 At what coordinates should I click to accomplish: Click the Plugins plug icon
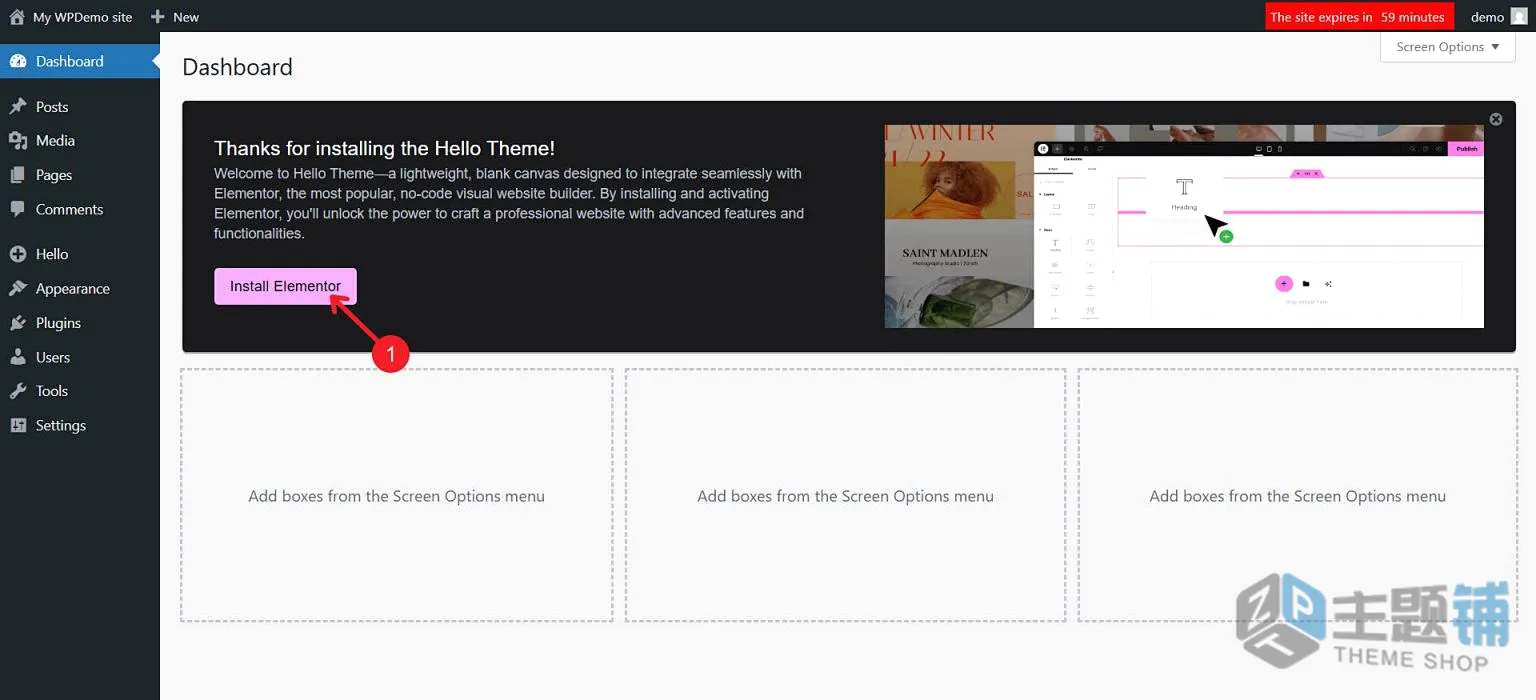click(x=18, y=323)
